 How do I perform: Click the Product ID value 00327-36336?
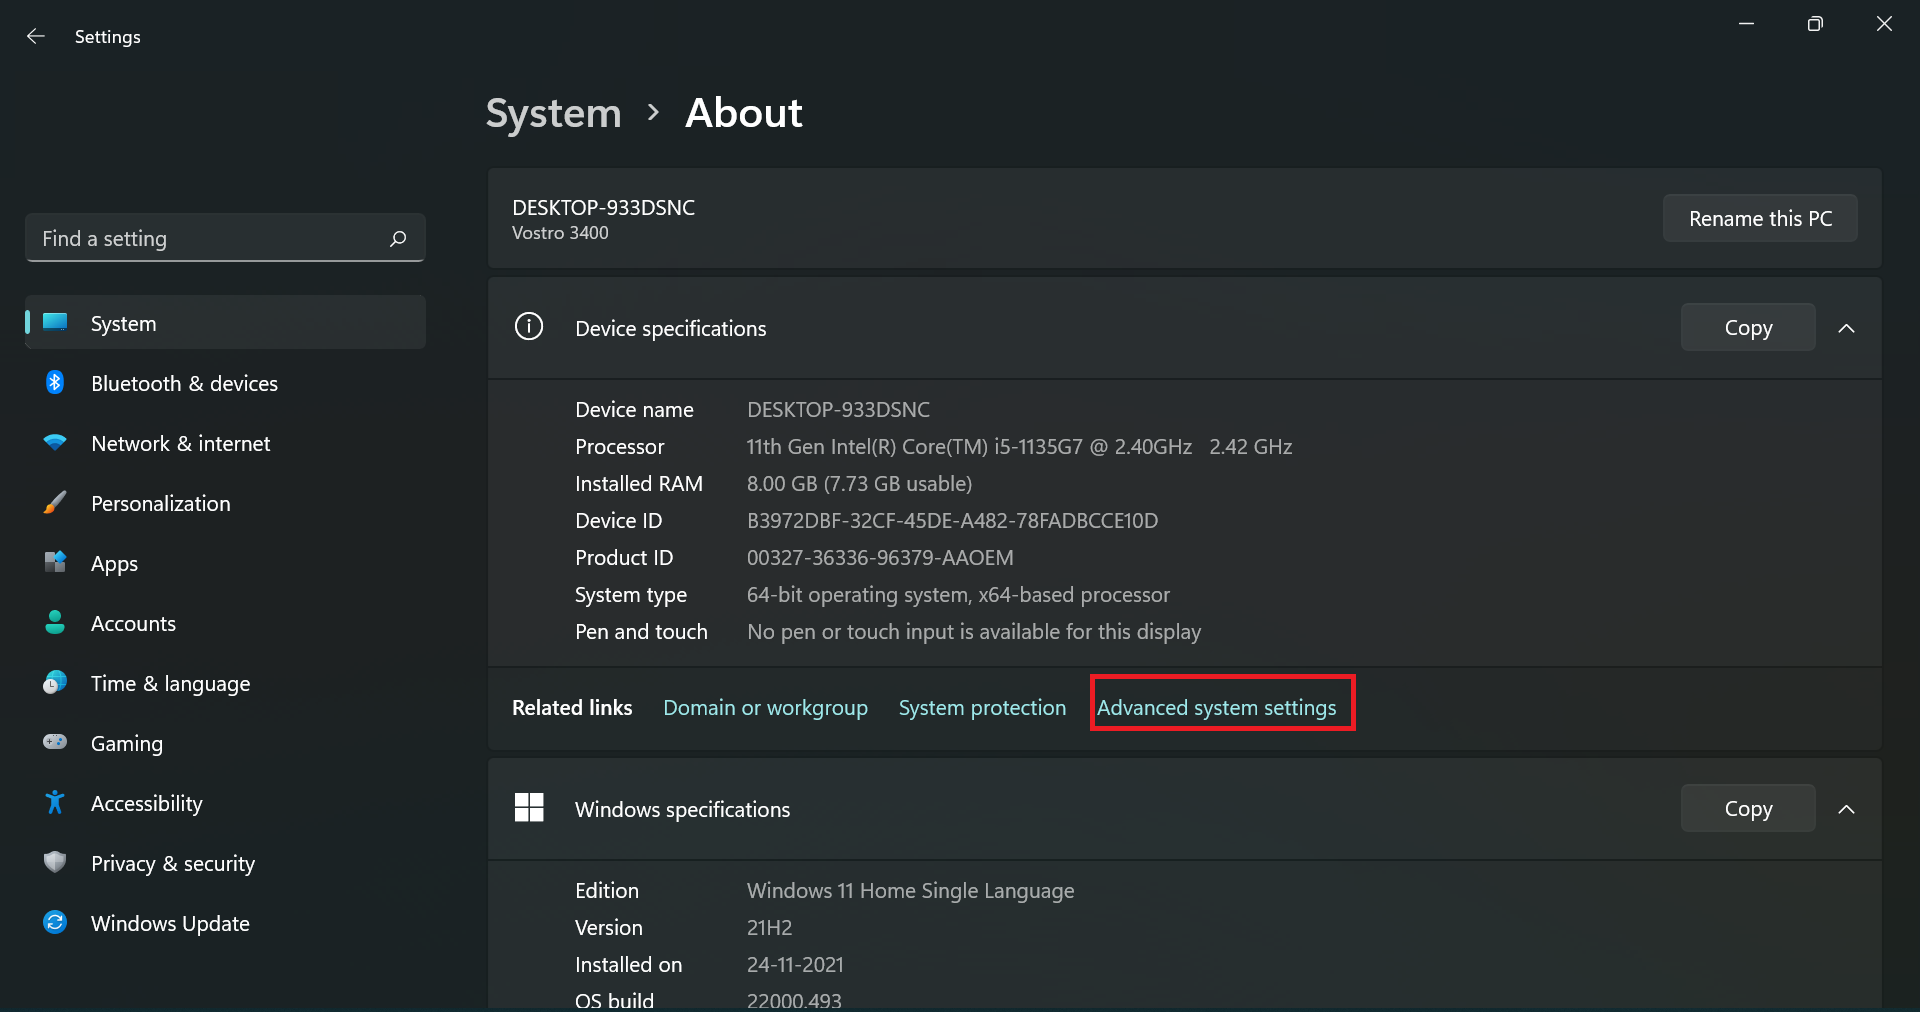pyautogui.click(x=880, y=558)
